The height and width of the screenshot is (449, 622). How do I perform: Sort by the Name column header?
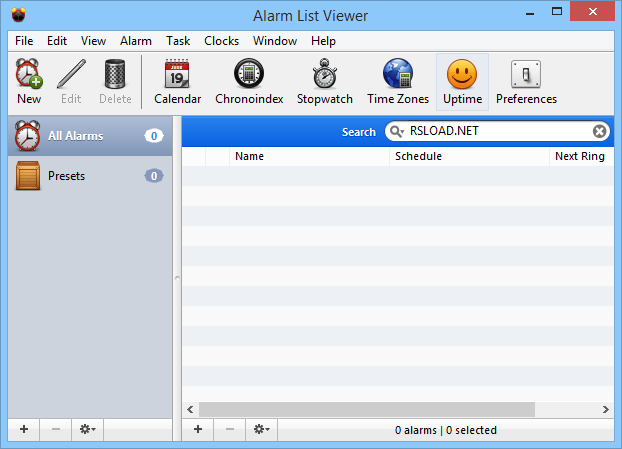[309, 156]
